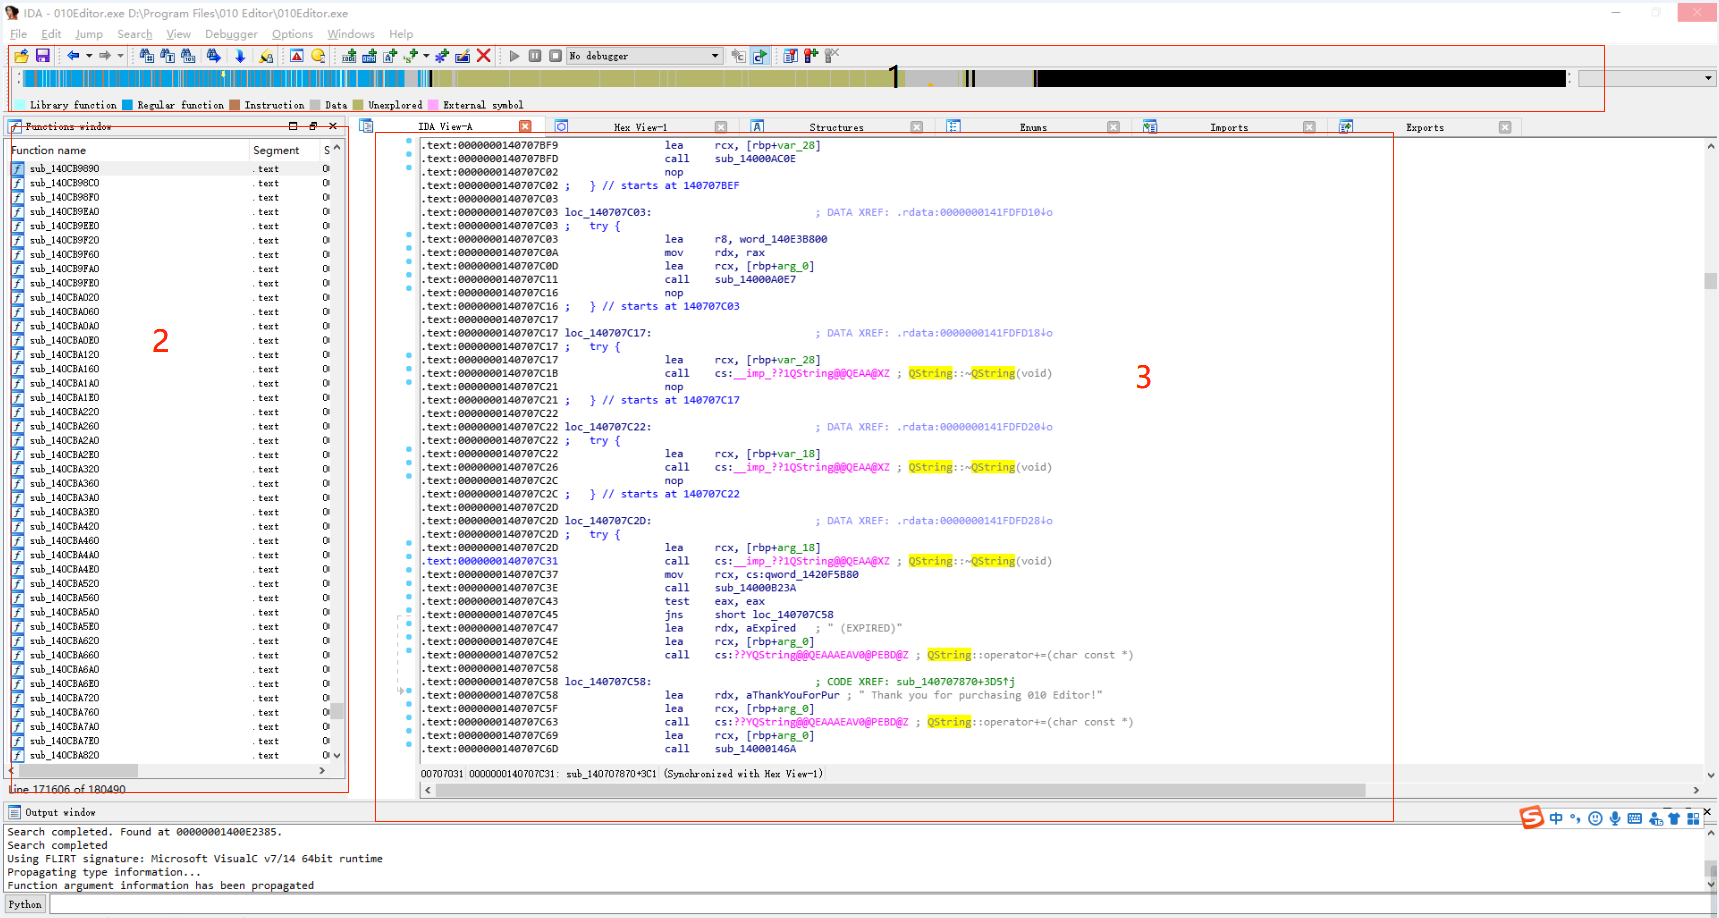
Task: Click the red warning triangle icon
Action: pos(297,56)
